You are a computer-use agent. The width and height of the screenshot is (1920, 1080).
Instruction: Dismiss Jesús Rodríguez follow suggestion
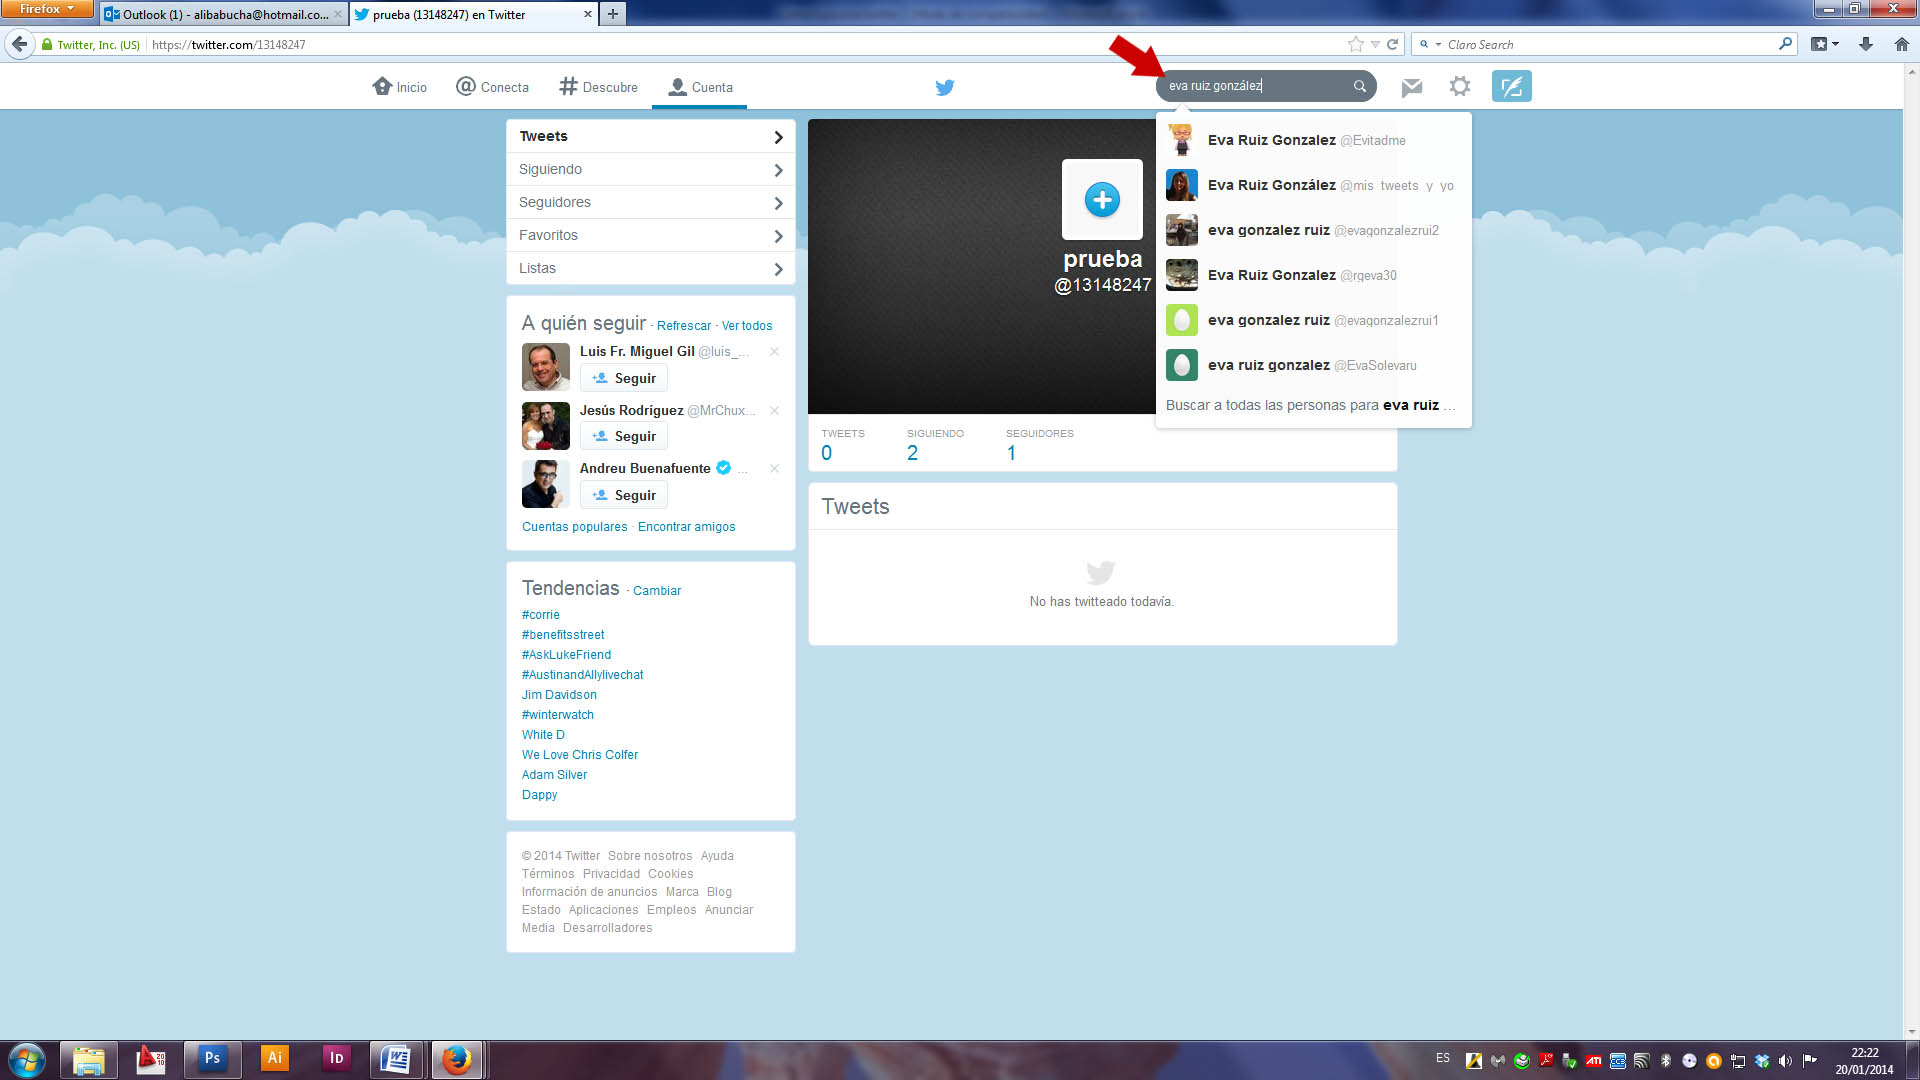pos(774,411)
